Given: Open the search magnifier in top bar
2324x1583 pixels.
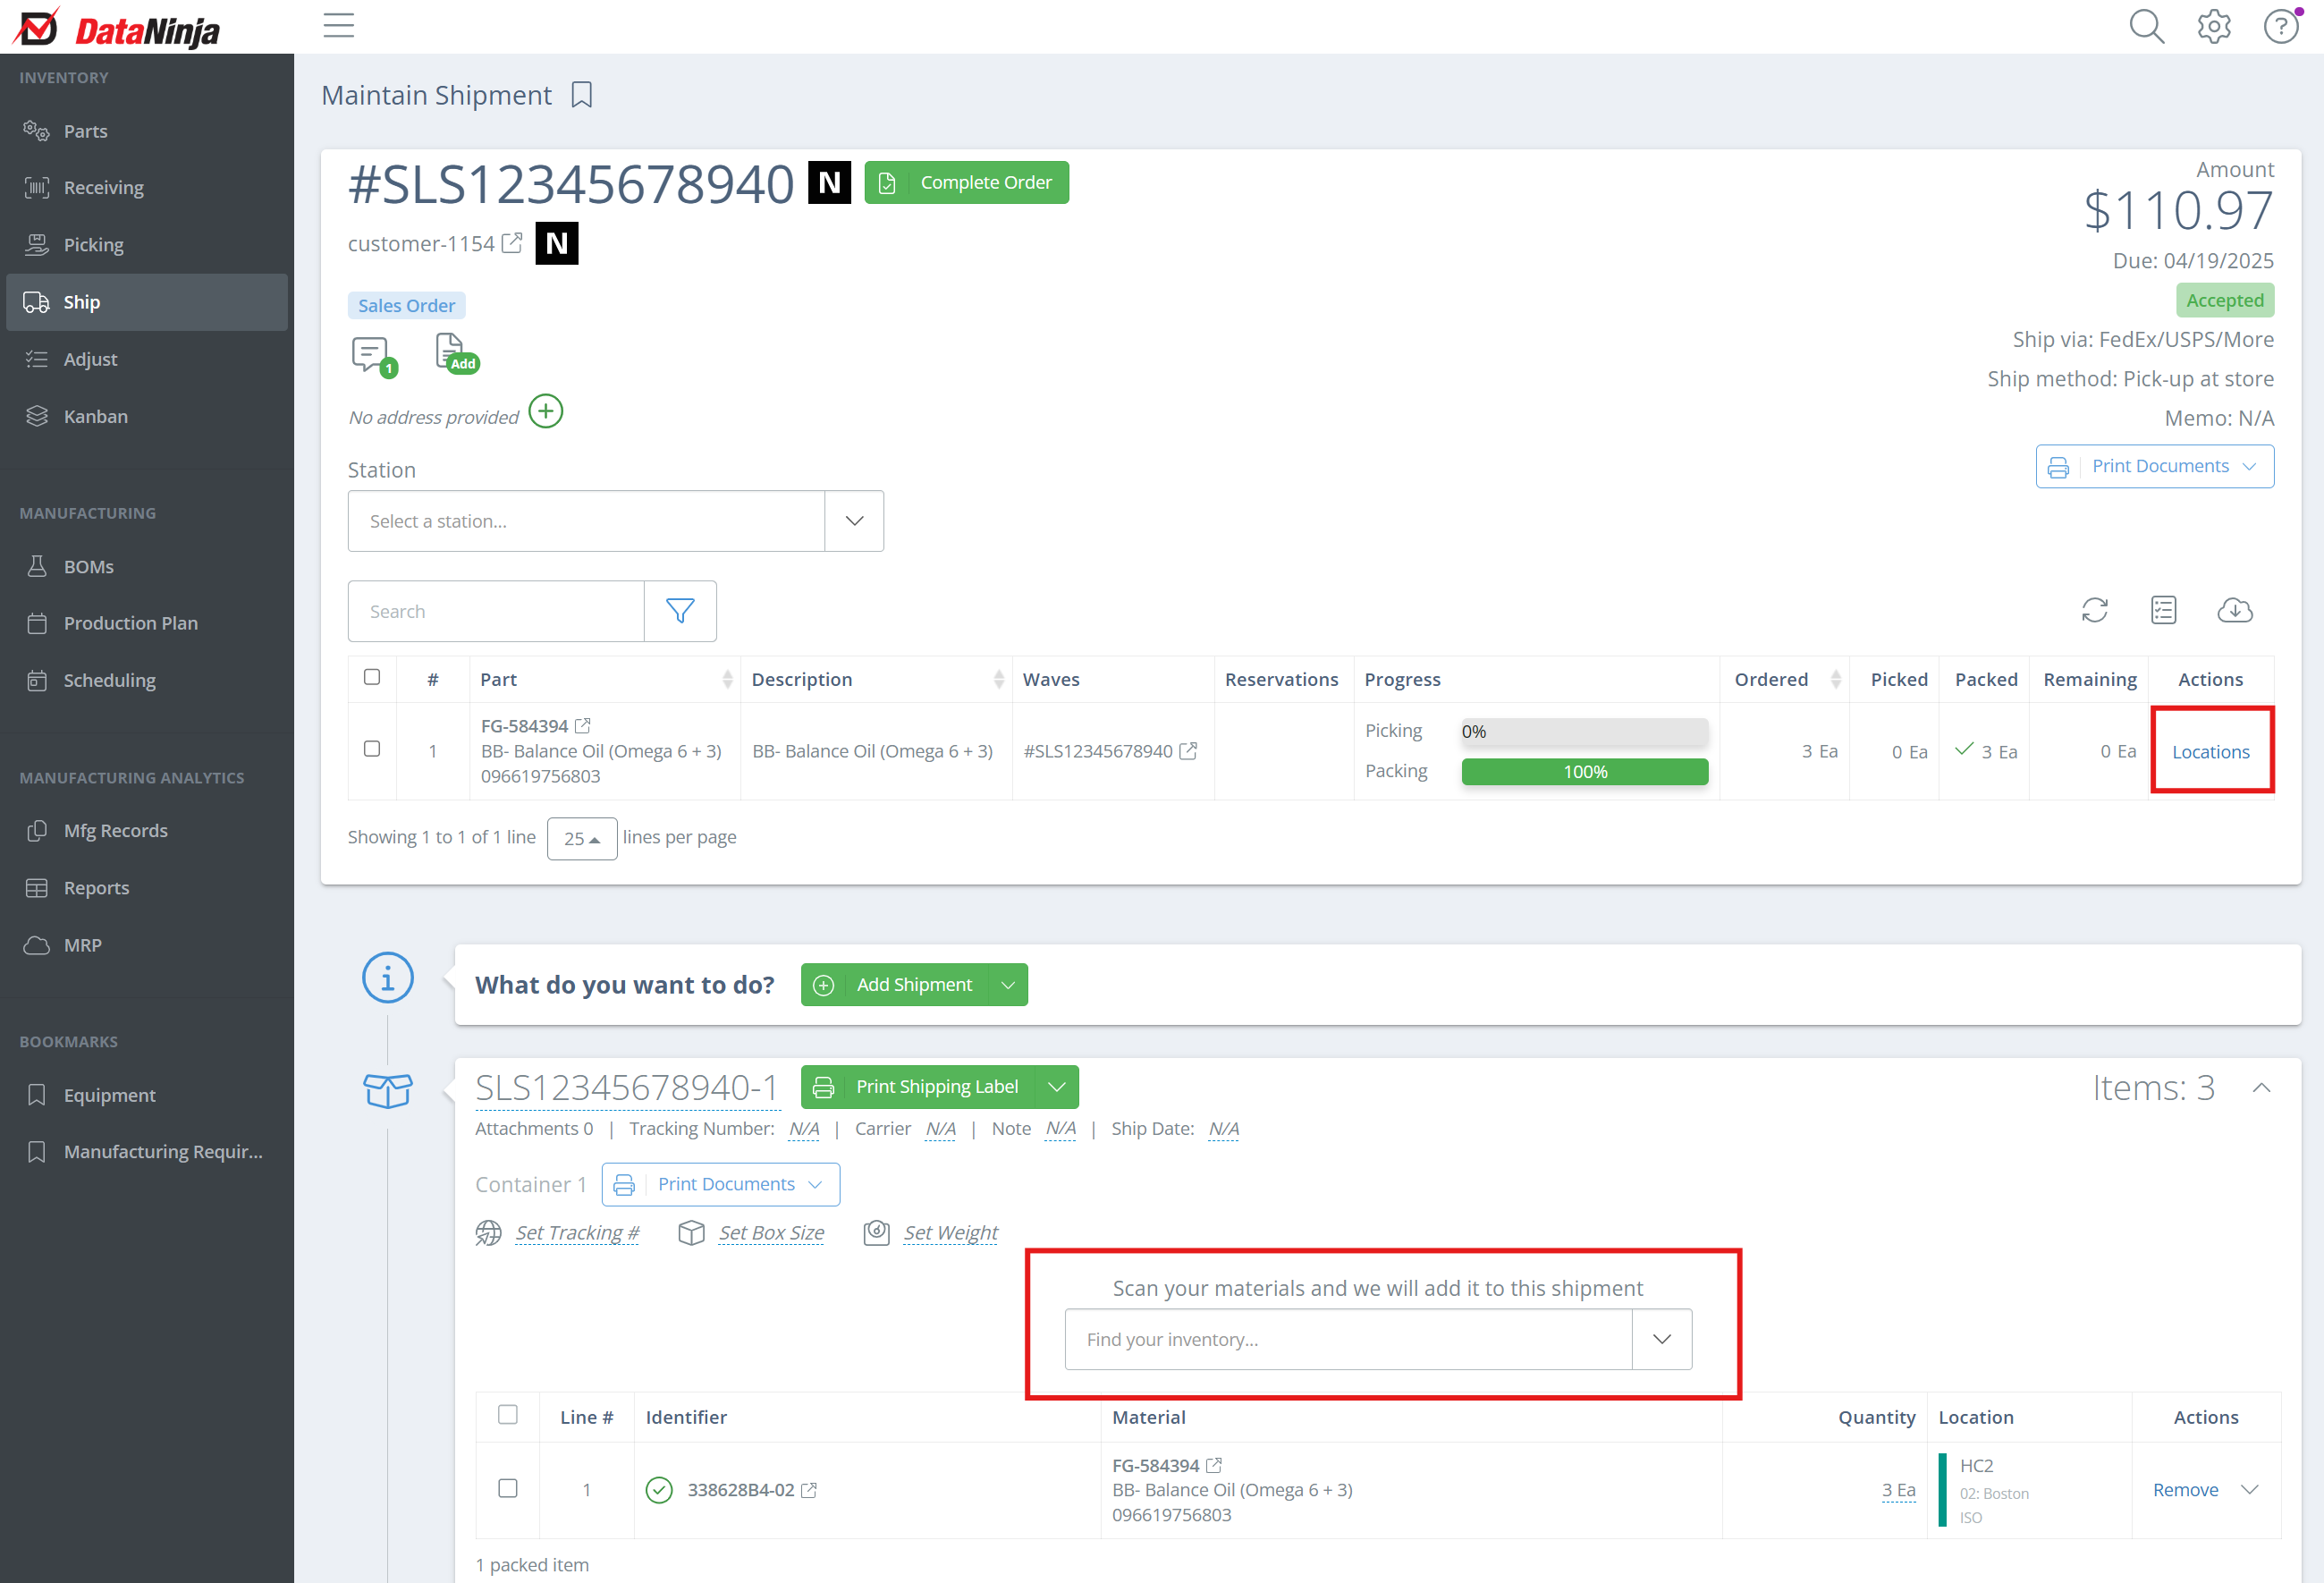Looking at the screenshot, I should (2146, 27).
